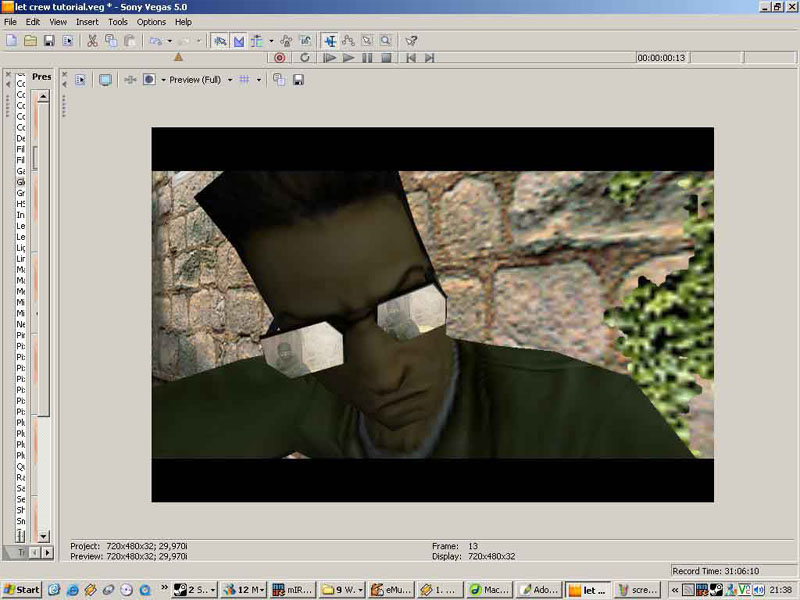Screen dimensions: 800x600
Task: Open the Split Screen View dropdown arrow
Action: [x=163, y=80]
